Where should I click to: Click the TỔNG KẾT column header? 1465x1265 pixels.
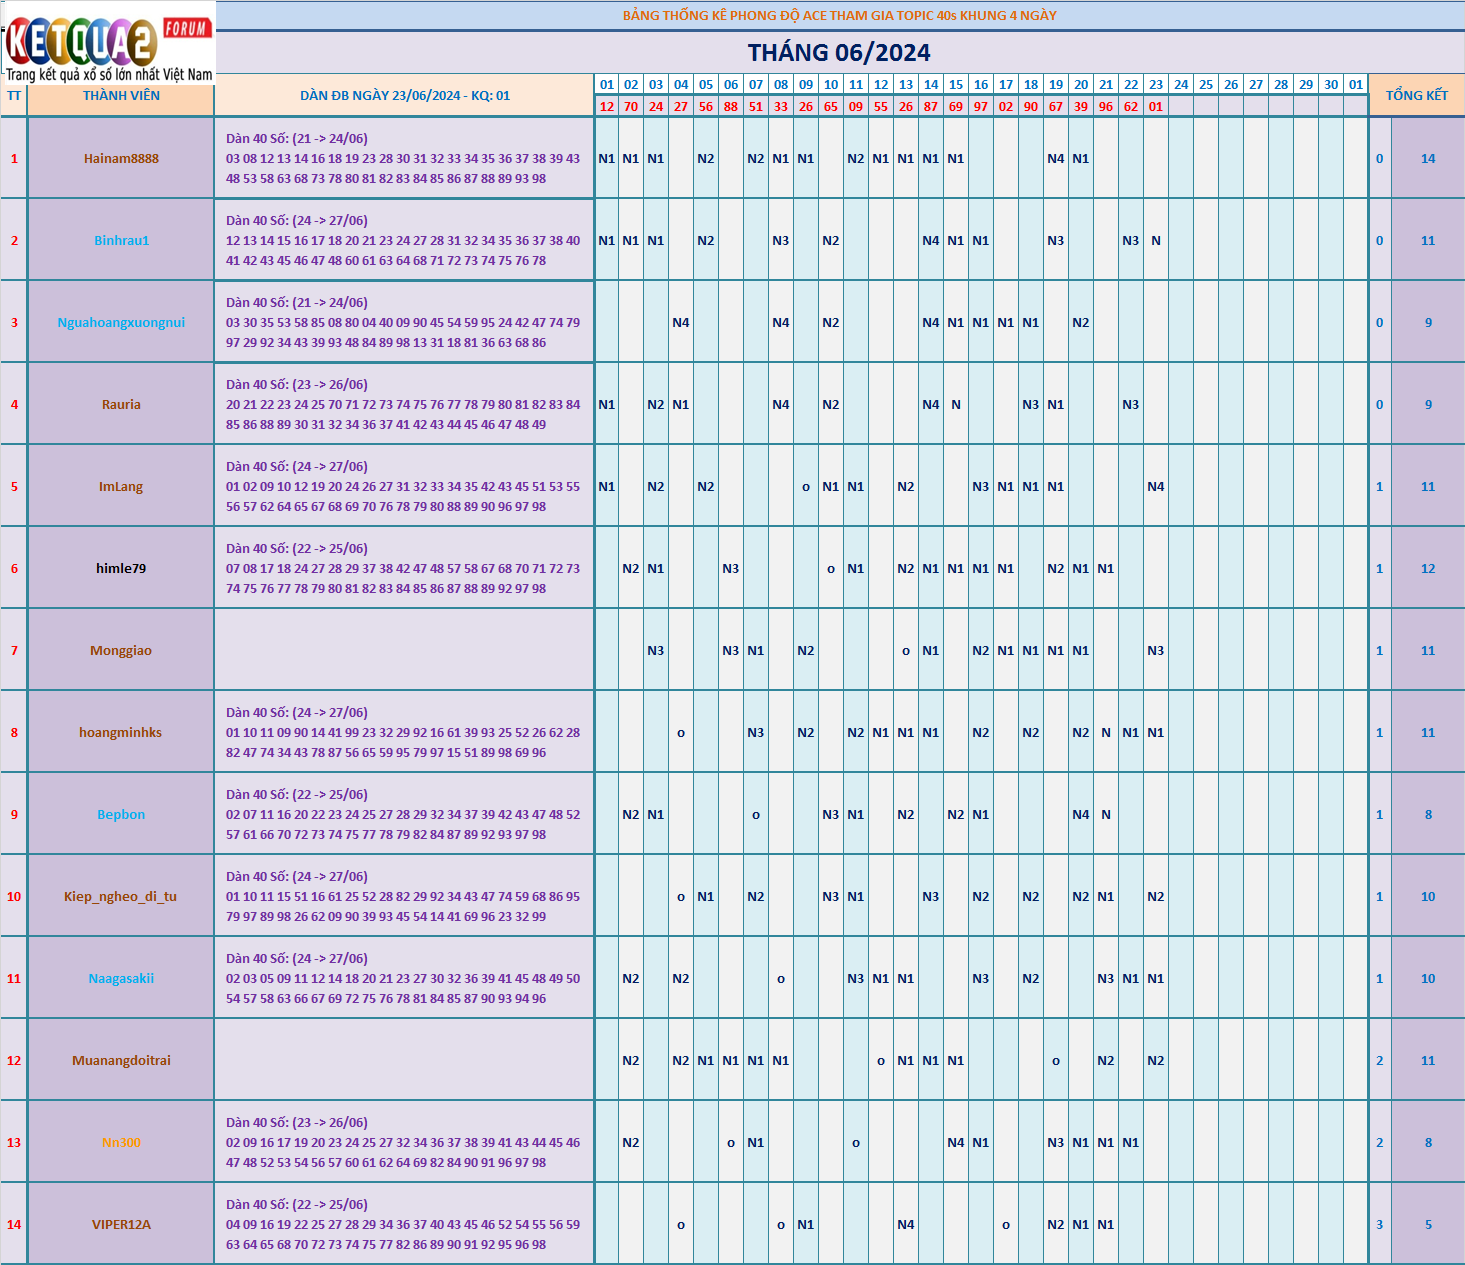[1417, 95]
